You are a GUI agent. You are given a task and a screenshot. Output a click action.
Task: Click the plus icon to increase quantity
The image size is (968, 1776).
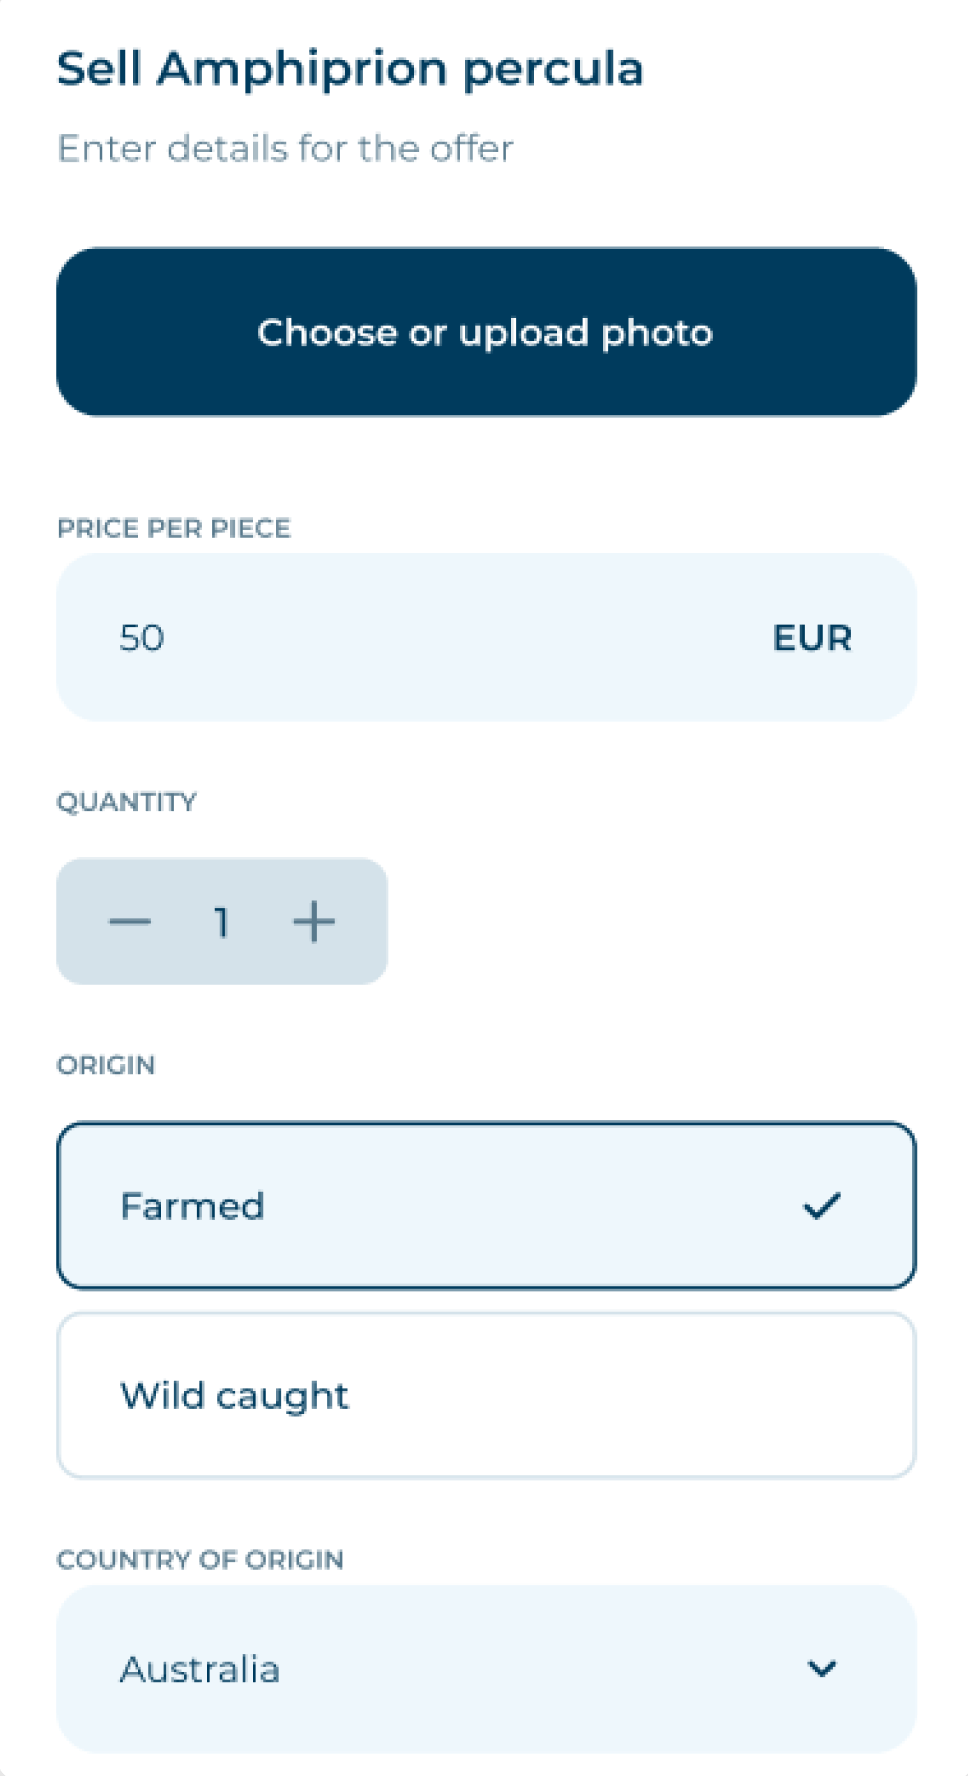click(x=313, y=921)
